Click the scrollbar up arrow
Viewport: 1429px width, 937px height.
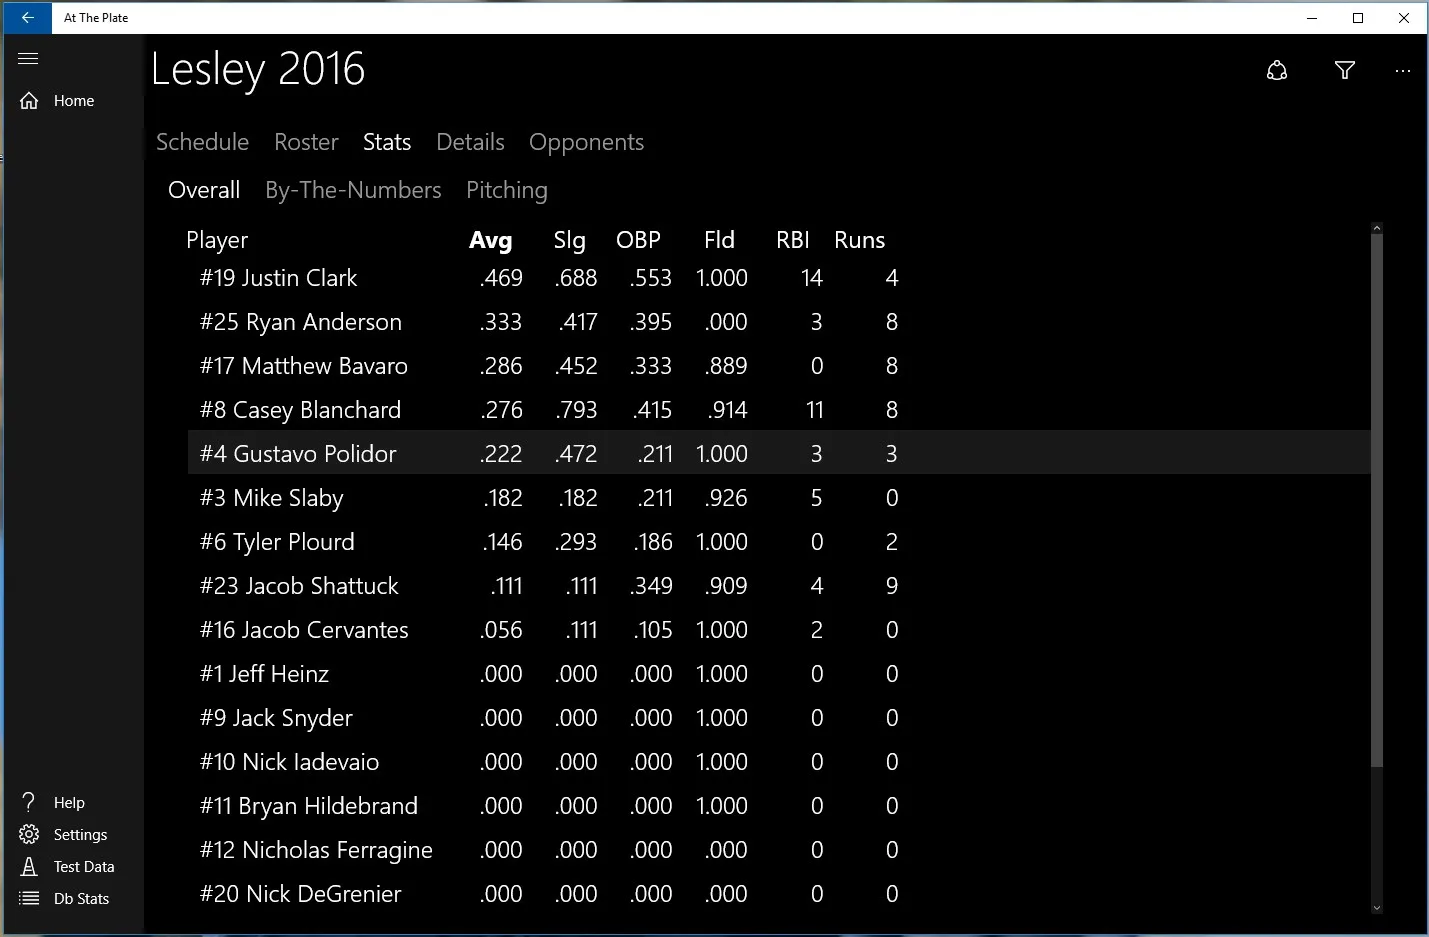pos(1376,228)
